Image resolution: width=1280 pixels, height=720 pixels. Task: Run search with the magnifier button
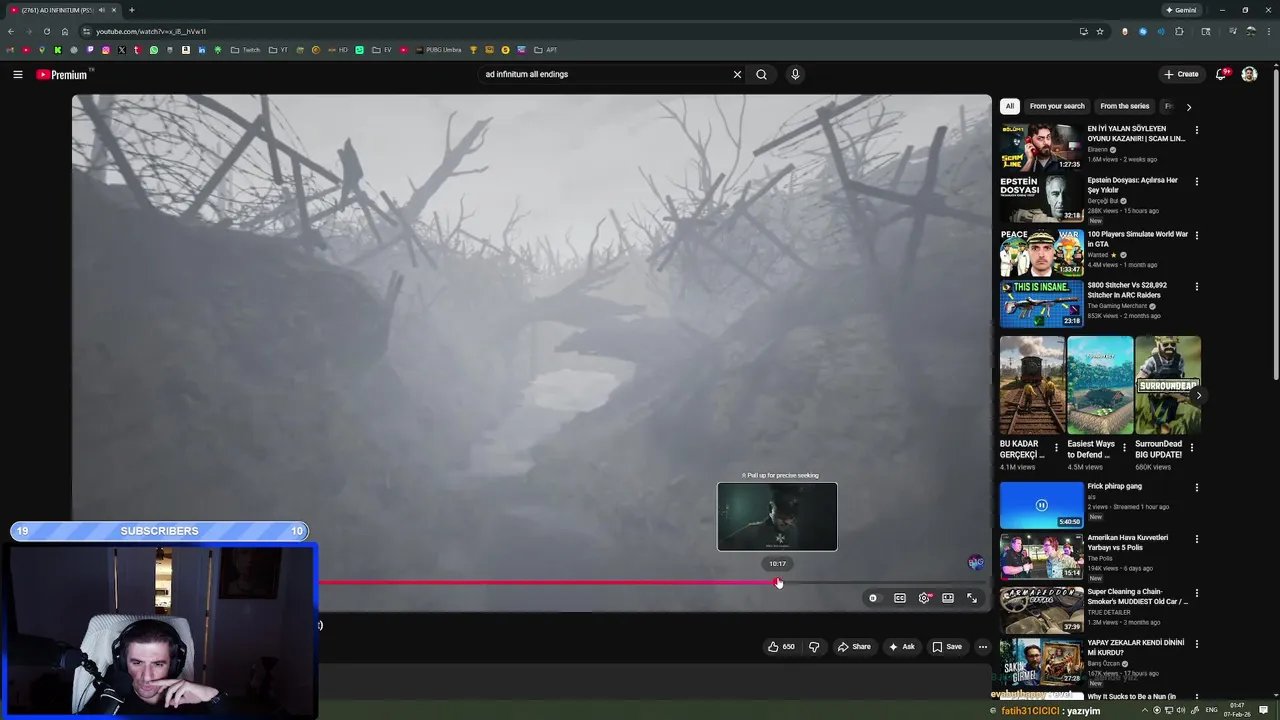[x=761, y=74]
